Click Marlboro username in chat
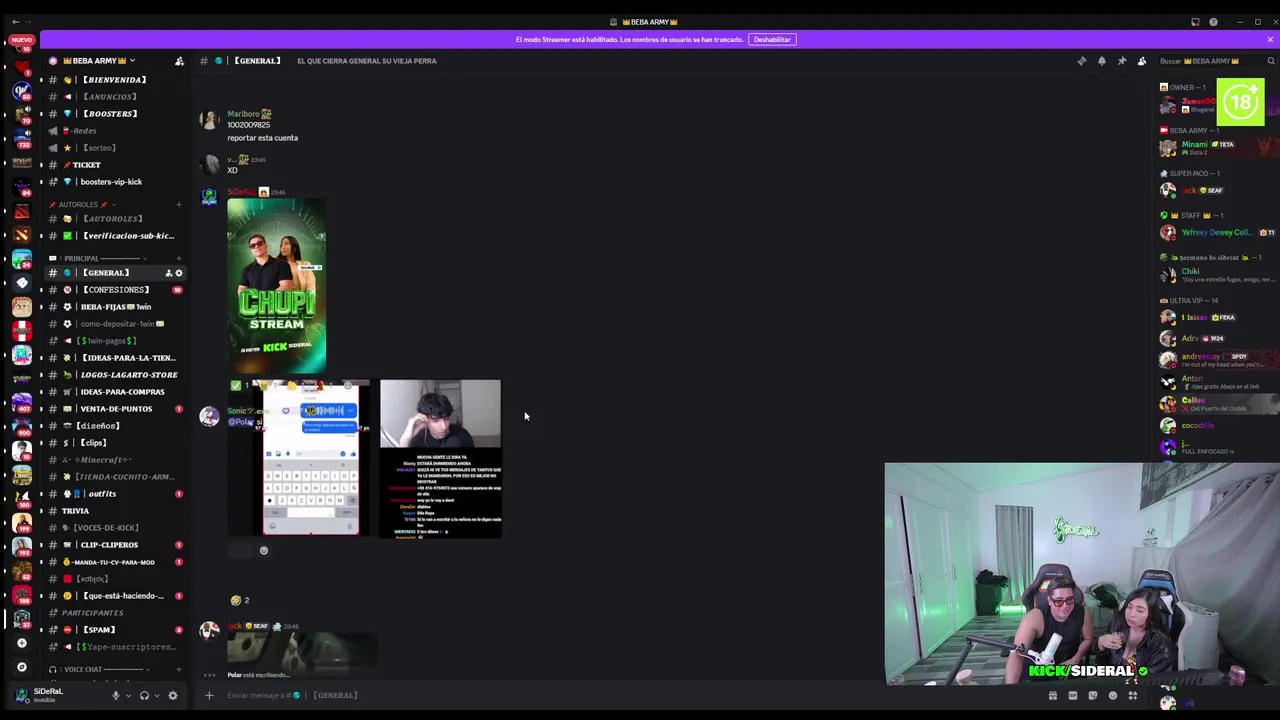 coord(243,114)
